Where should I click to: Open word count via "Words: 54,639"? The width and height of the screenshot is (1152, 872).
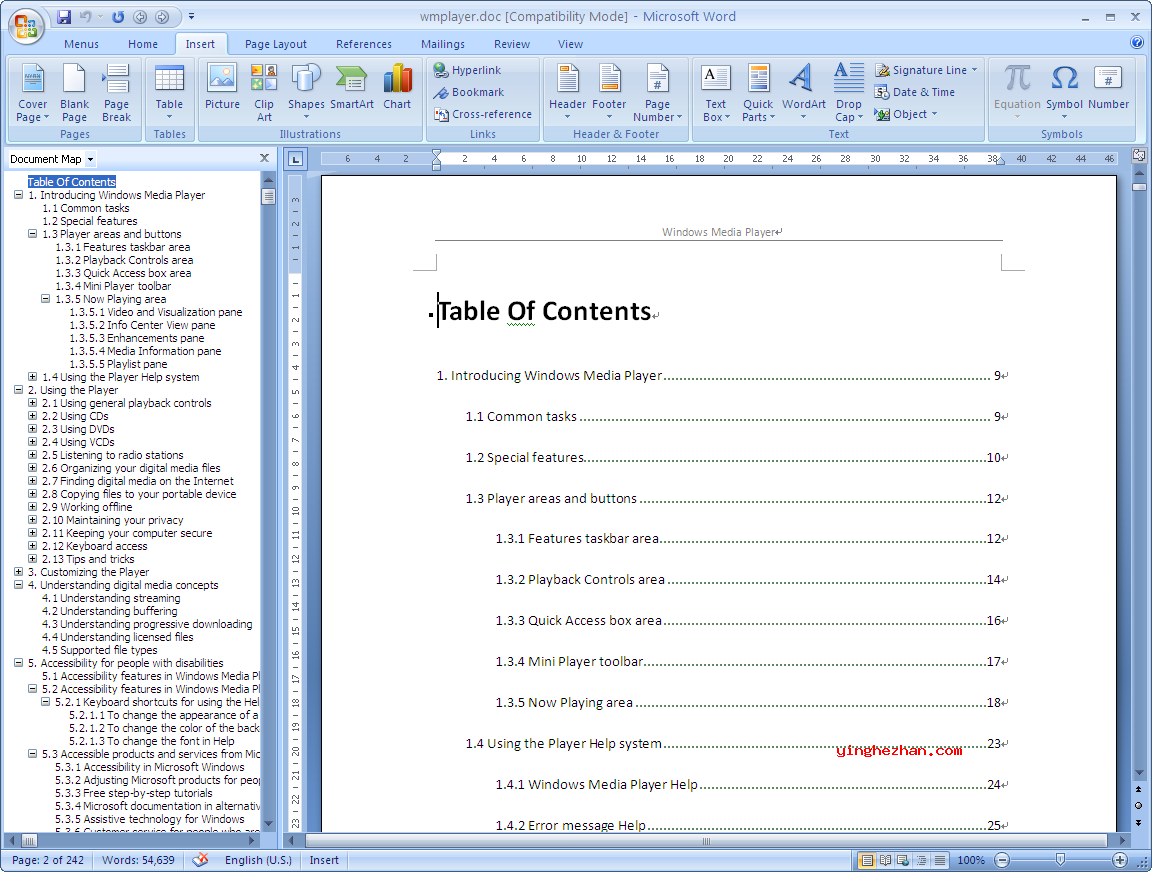tap(138, 860)
